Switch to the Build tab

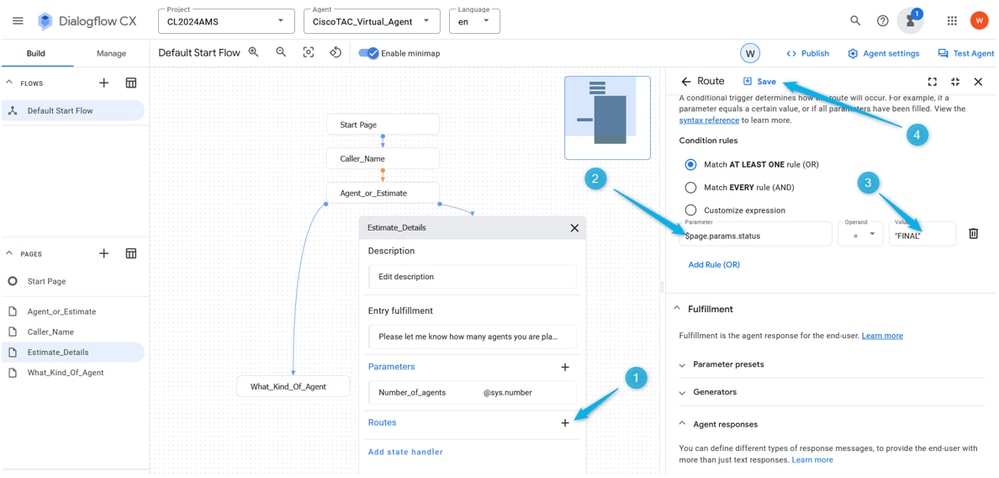[x=36, y=54]
